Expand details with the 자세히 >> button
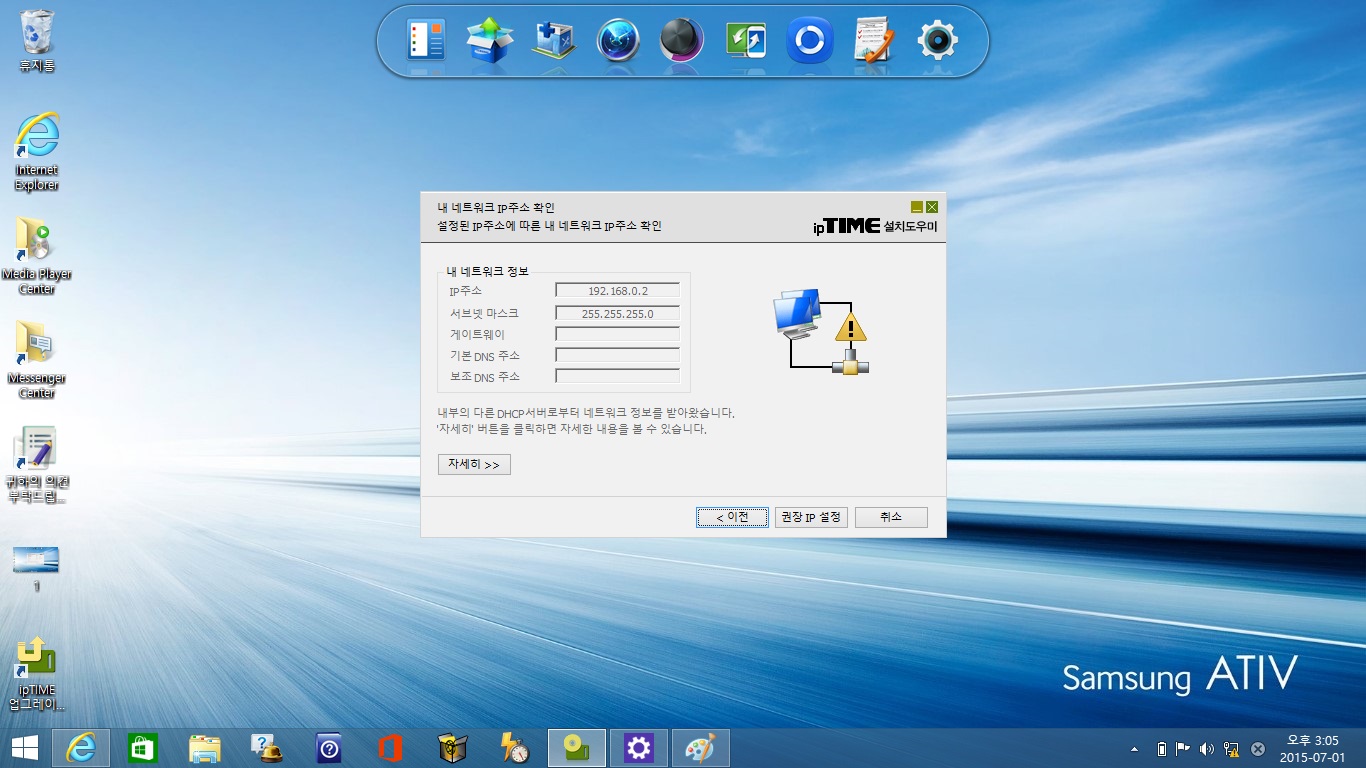The image size is (1366, 768). click(x=474, y=465)
